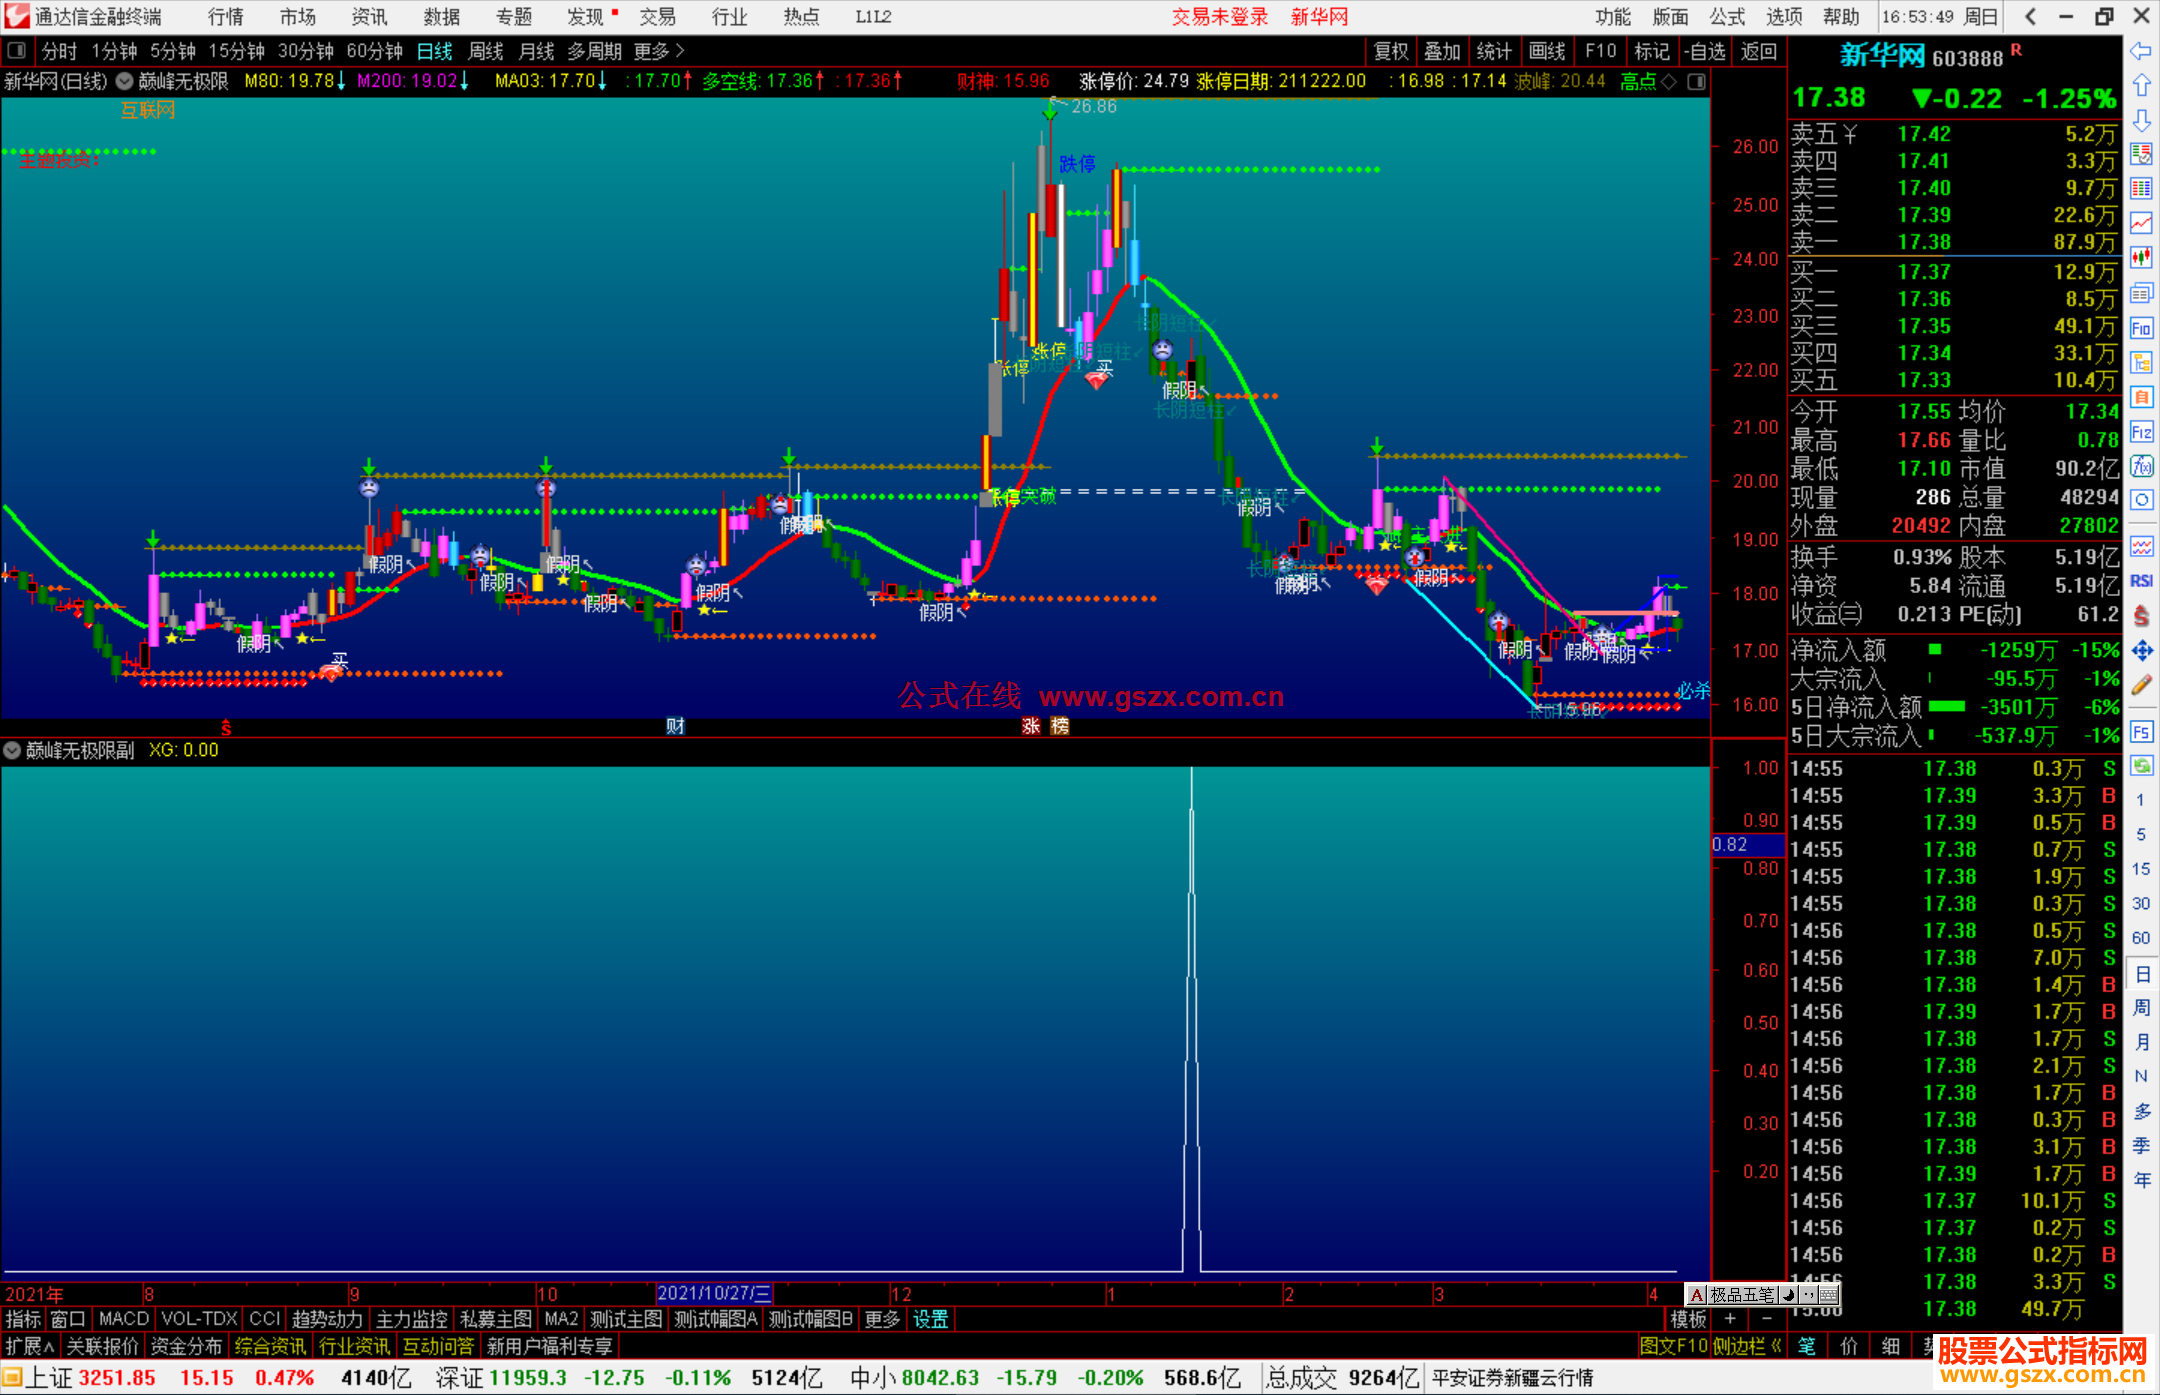
Task: Open the 公式 menu
Action: (1727, 17)
